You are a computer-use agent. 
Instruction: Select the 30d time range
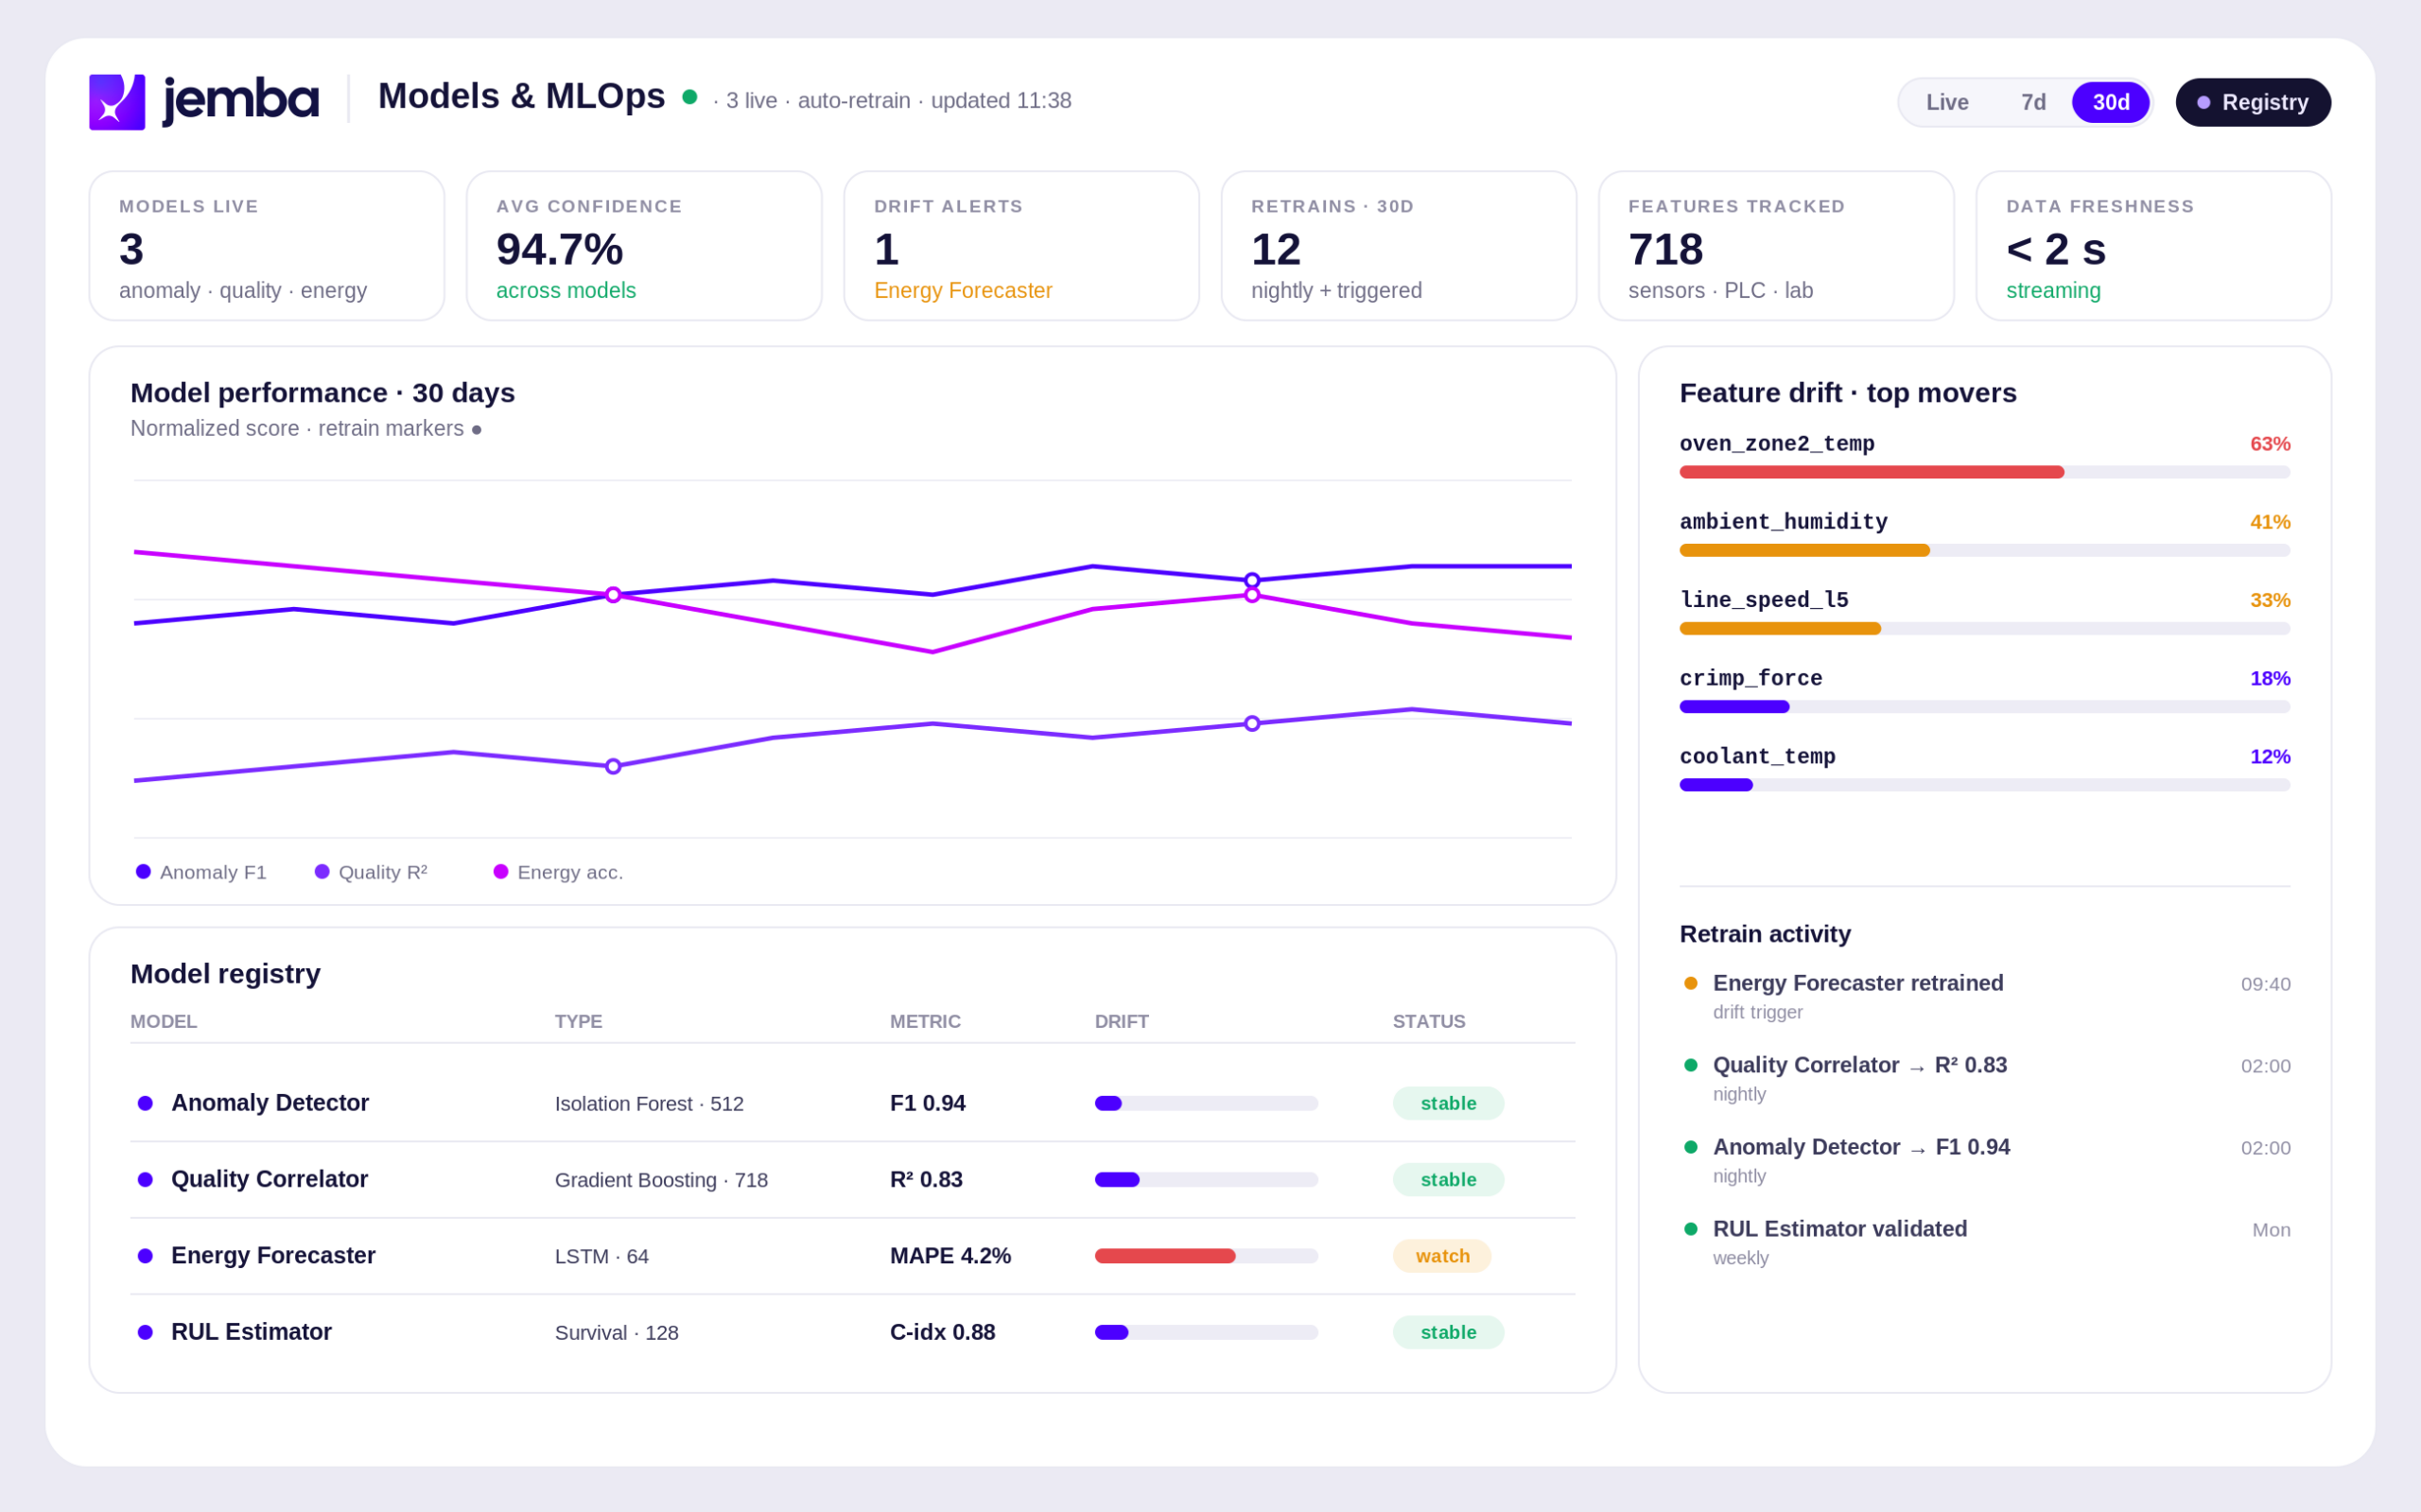pos(2111,102)
